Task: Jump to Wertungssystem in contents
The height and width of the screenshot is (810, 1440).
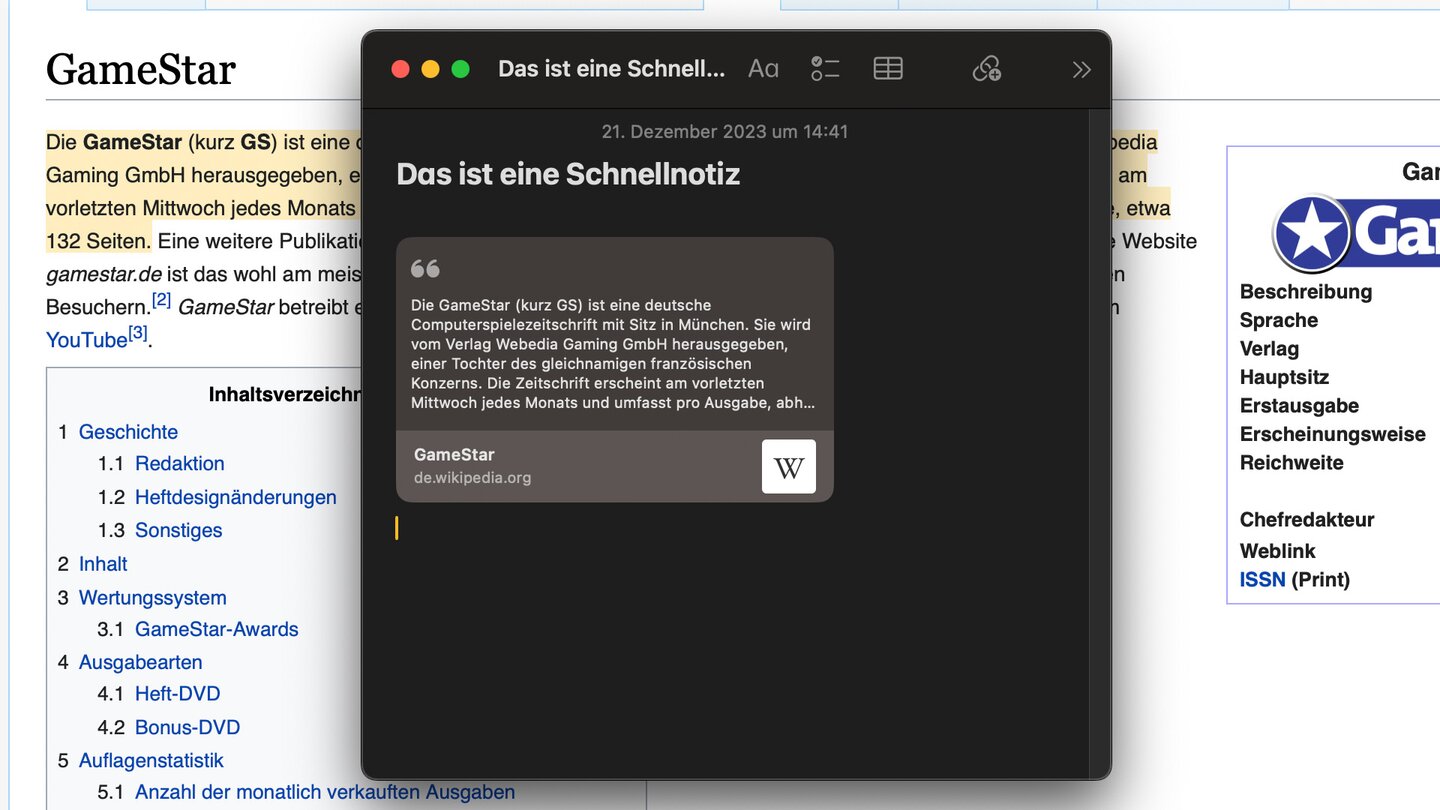Action: (152, 598)
